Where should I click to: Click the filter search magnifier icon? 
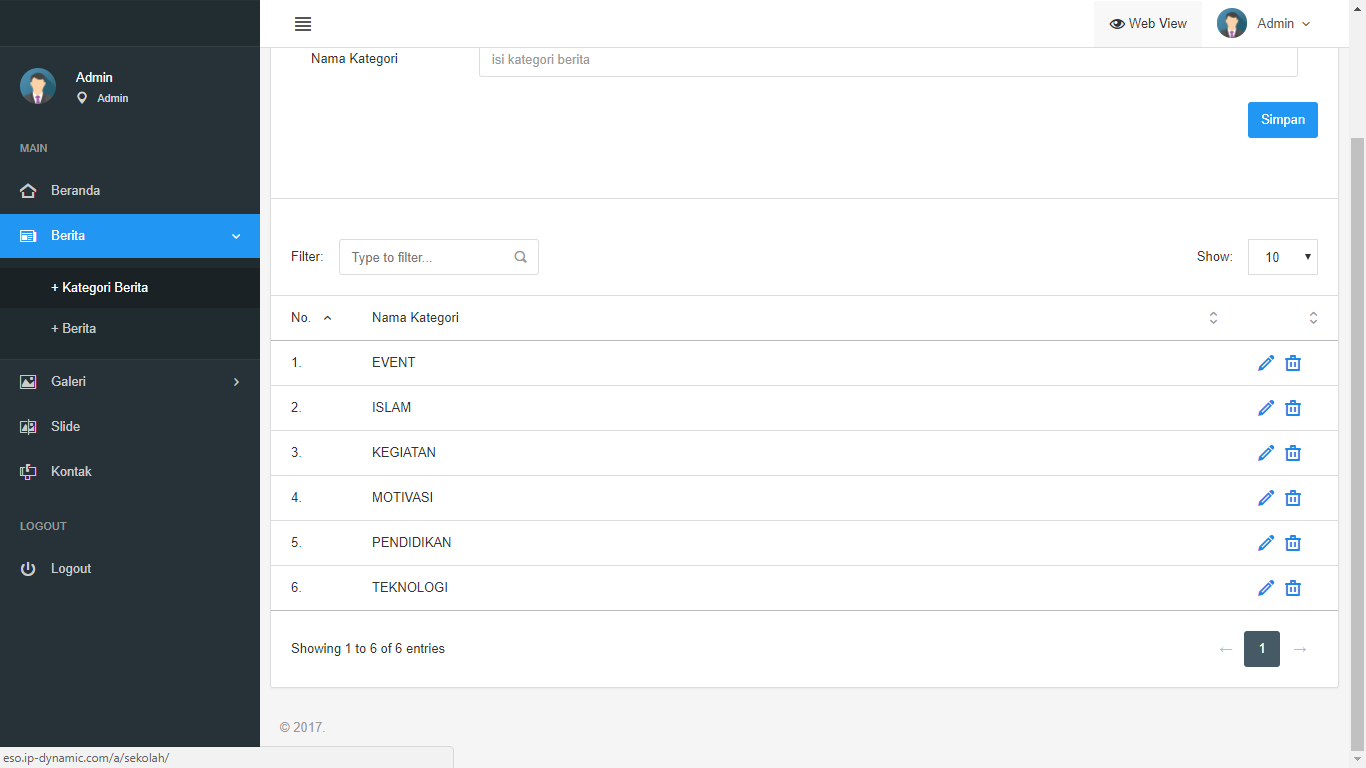(520, 257)
